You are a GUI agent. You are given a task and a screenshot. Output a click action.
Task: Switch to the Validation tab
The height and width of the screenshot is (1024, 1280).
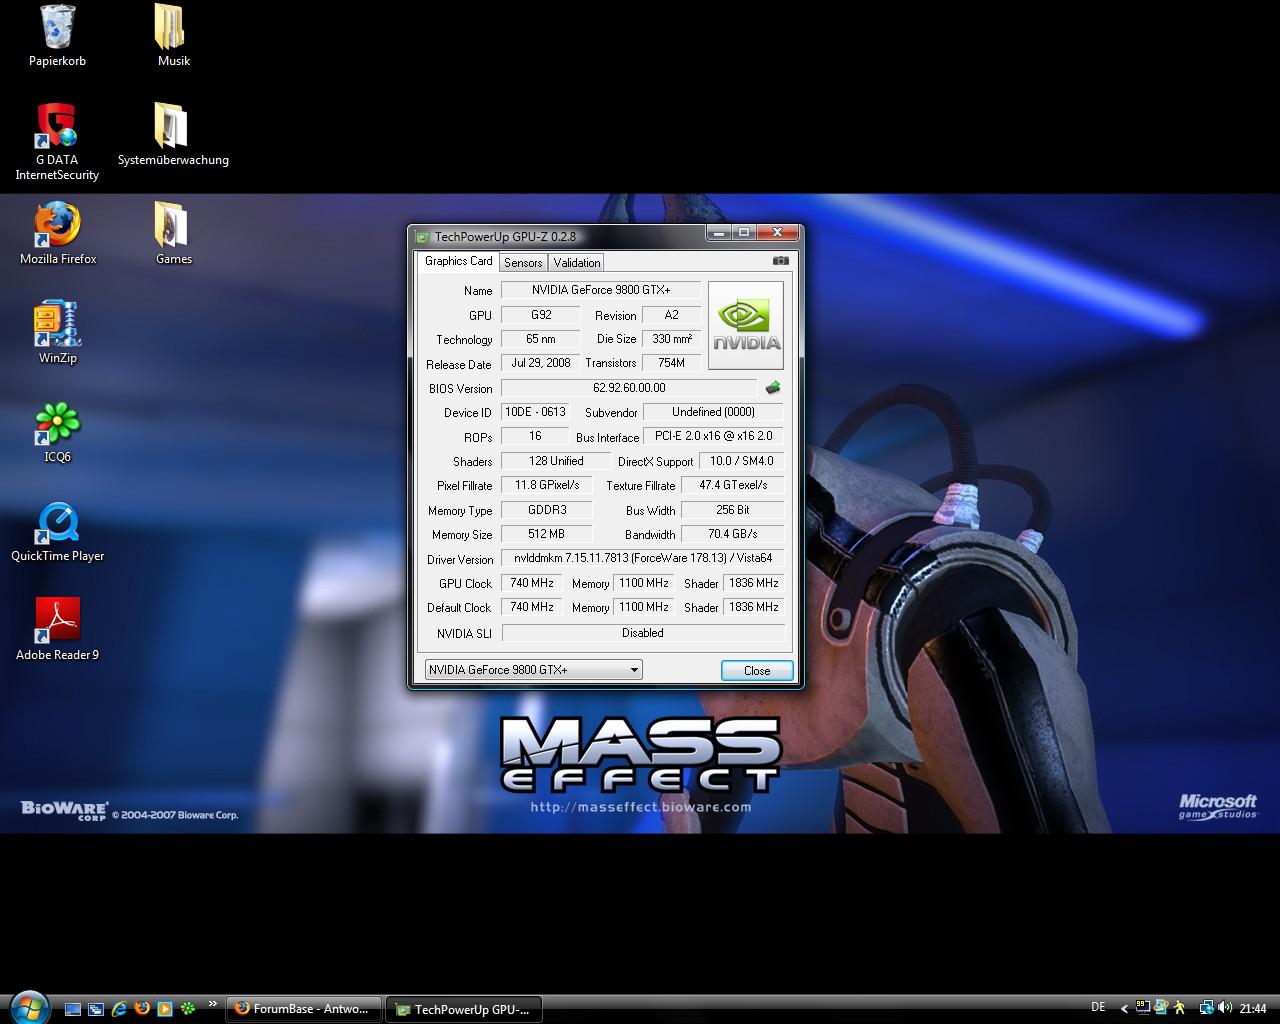pos(577,262)
